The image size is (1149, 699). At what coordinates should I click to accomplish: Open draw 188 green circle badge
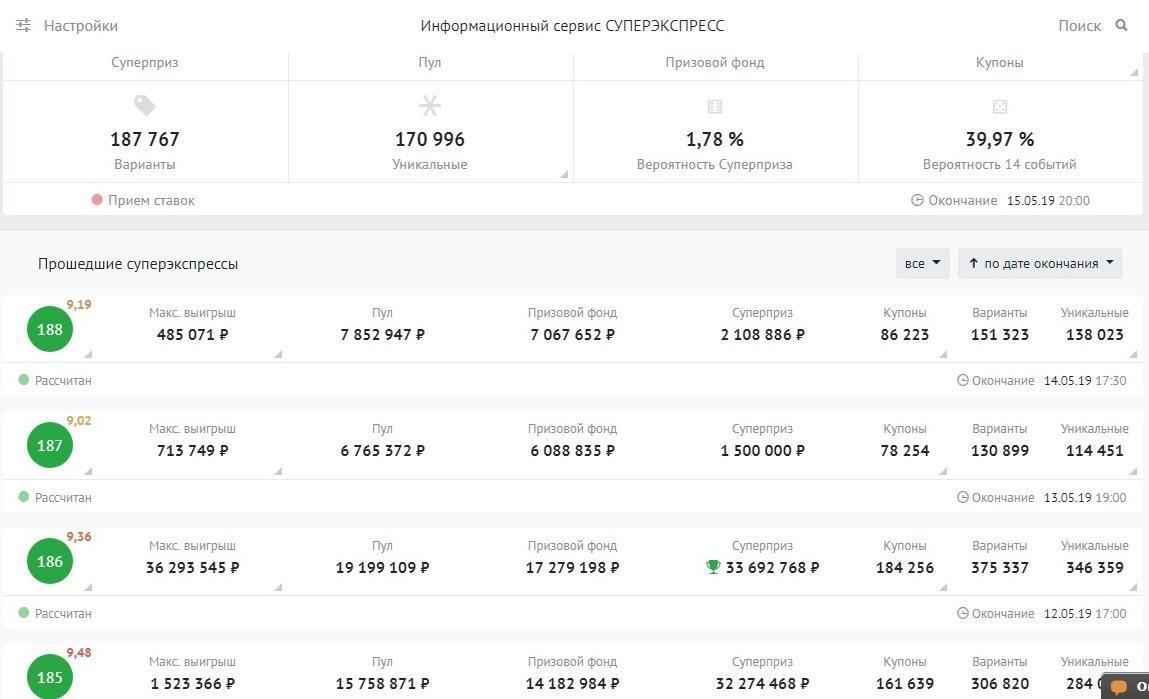coord(50,329)
